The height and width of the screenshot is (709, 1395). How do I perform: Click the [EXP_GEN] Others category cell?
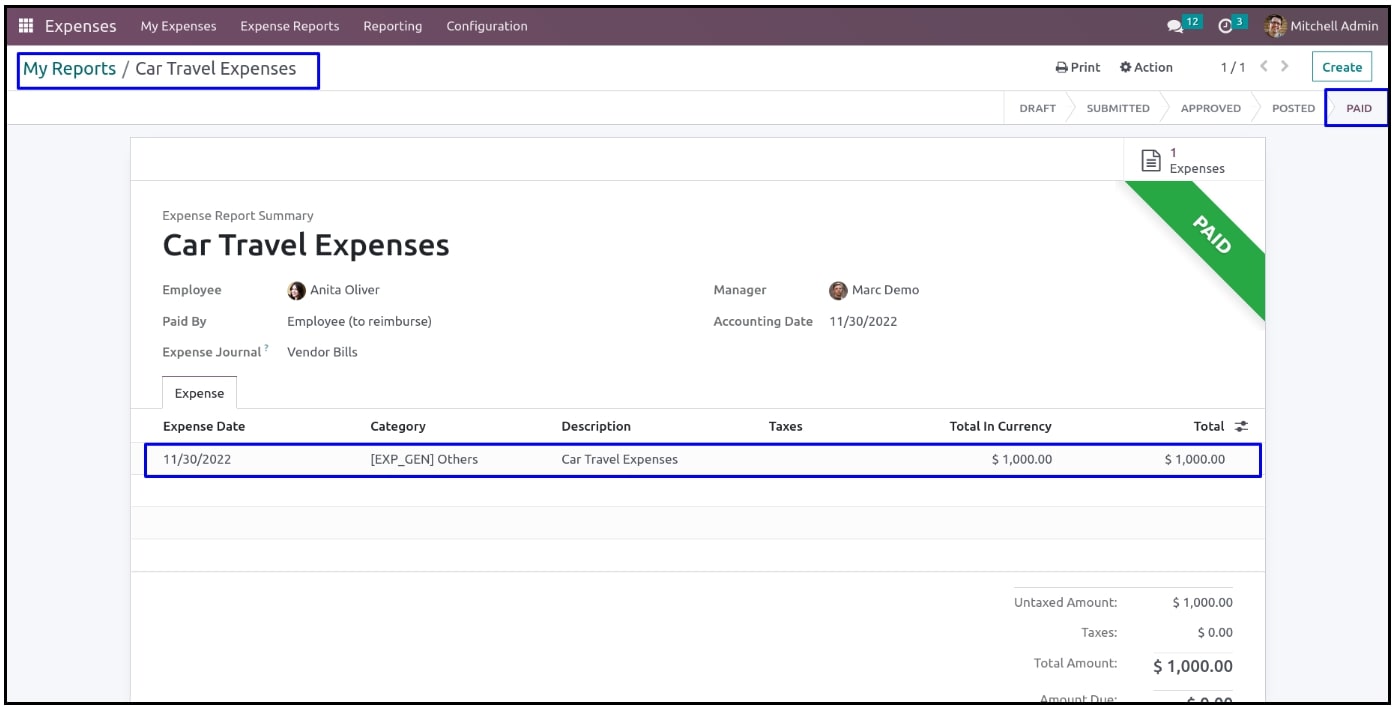tap(424, 459)
